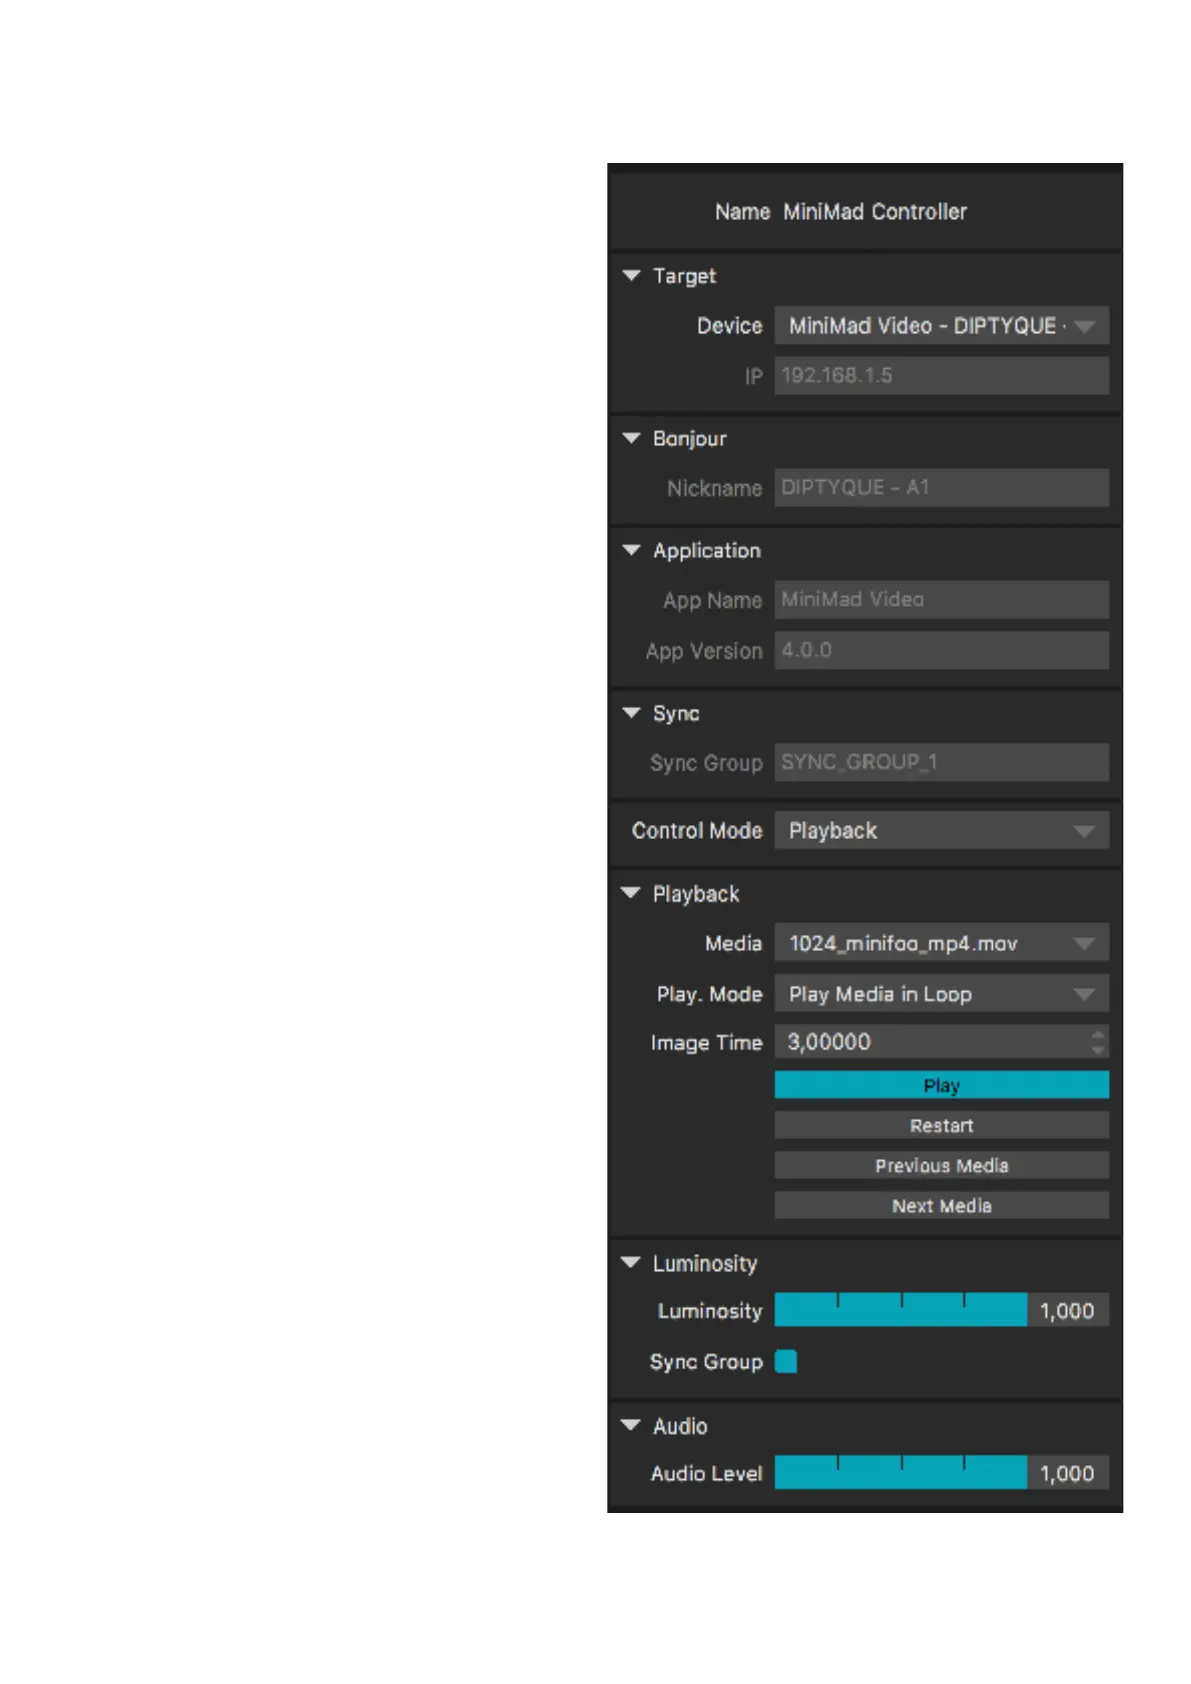Collapse the Sync section triangle
The height and width of the screenshot is (1684, 1191).
tap(631, 714)
